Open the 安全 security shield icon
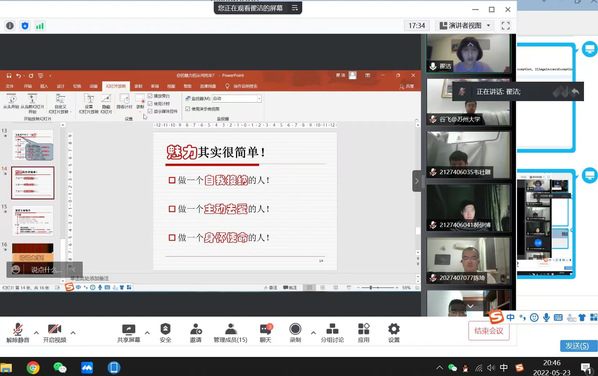598x376 pixels. [165, 333]
